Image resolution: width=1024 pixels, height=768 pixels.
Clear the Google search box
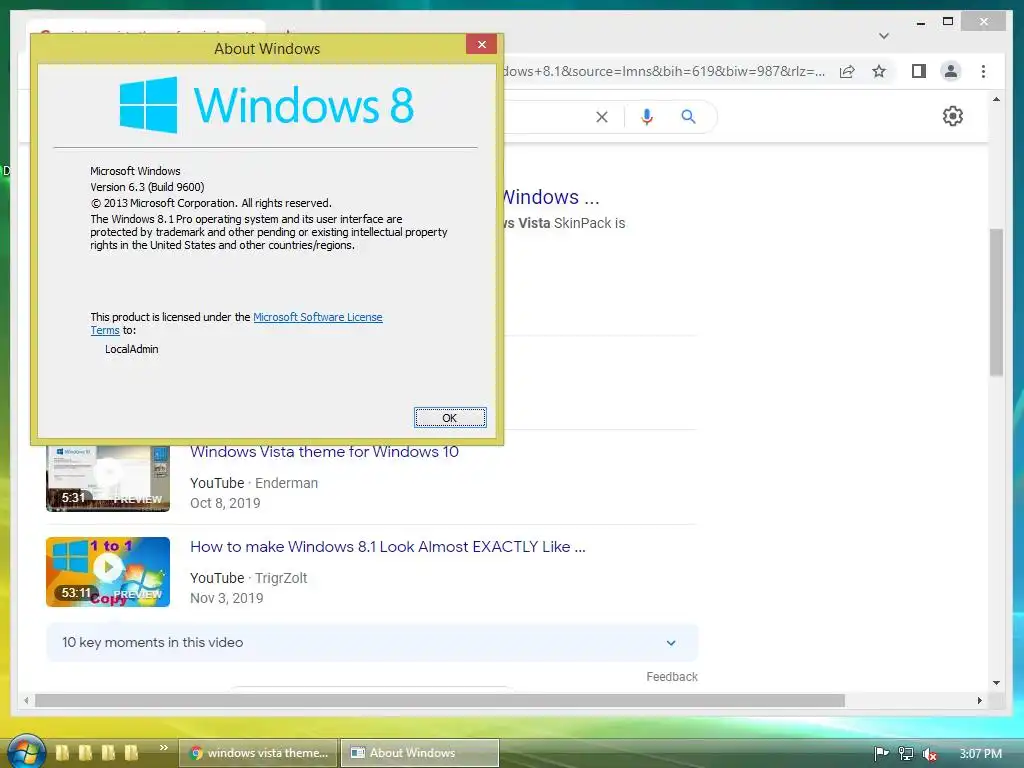click(601, 117)
